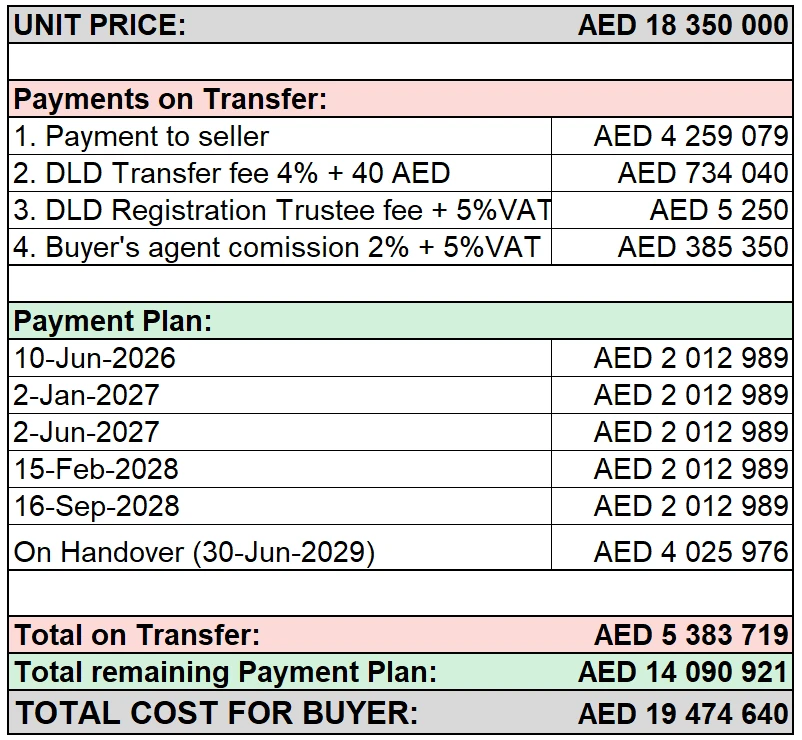Select the On Handover (30-Jun-2029) cell
Image resolution: width=802 pixels, height=740 pixels.
coord(280,547)
